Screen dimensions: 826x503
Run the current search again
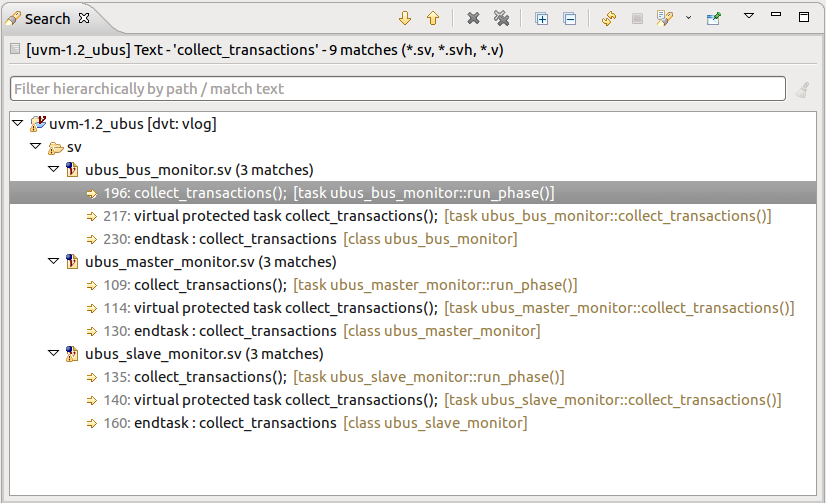click(608, 18)
